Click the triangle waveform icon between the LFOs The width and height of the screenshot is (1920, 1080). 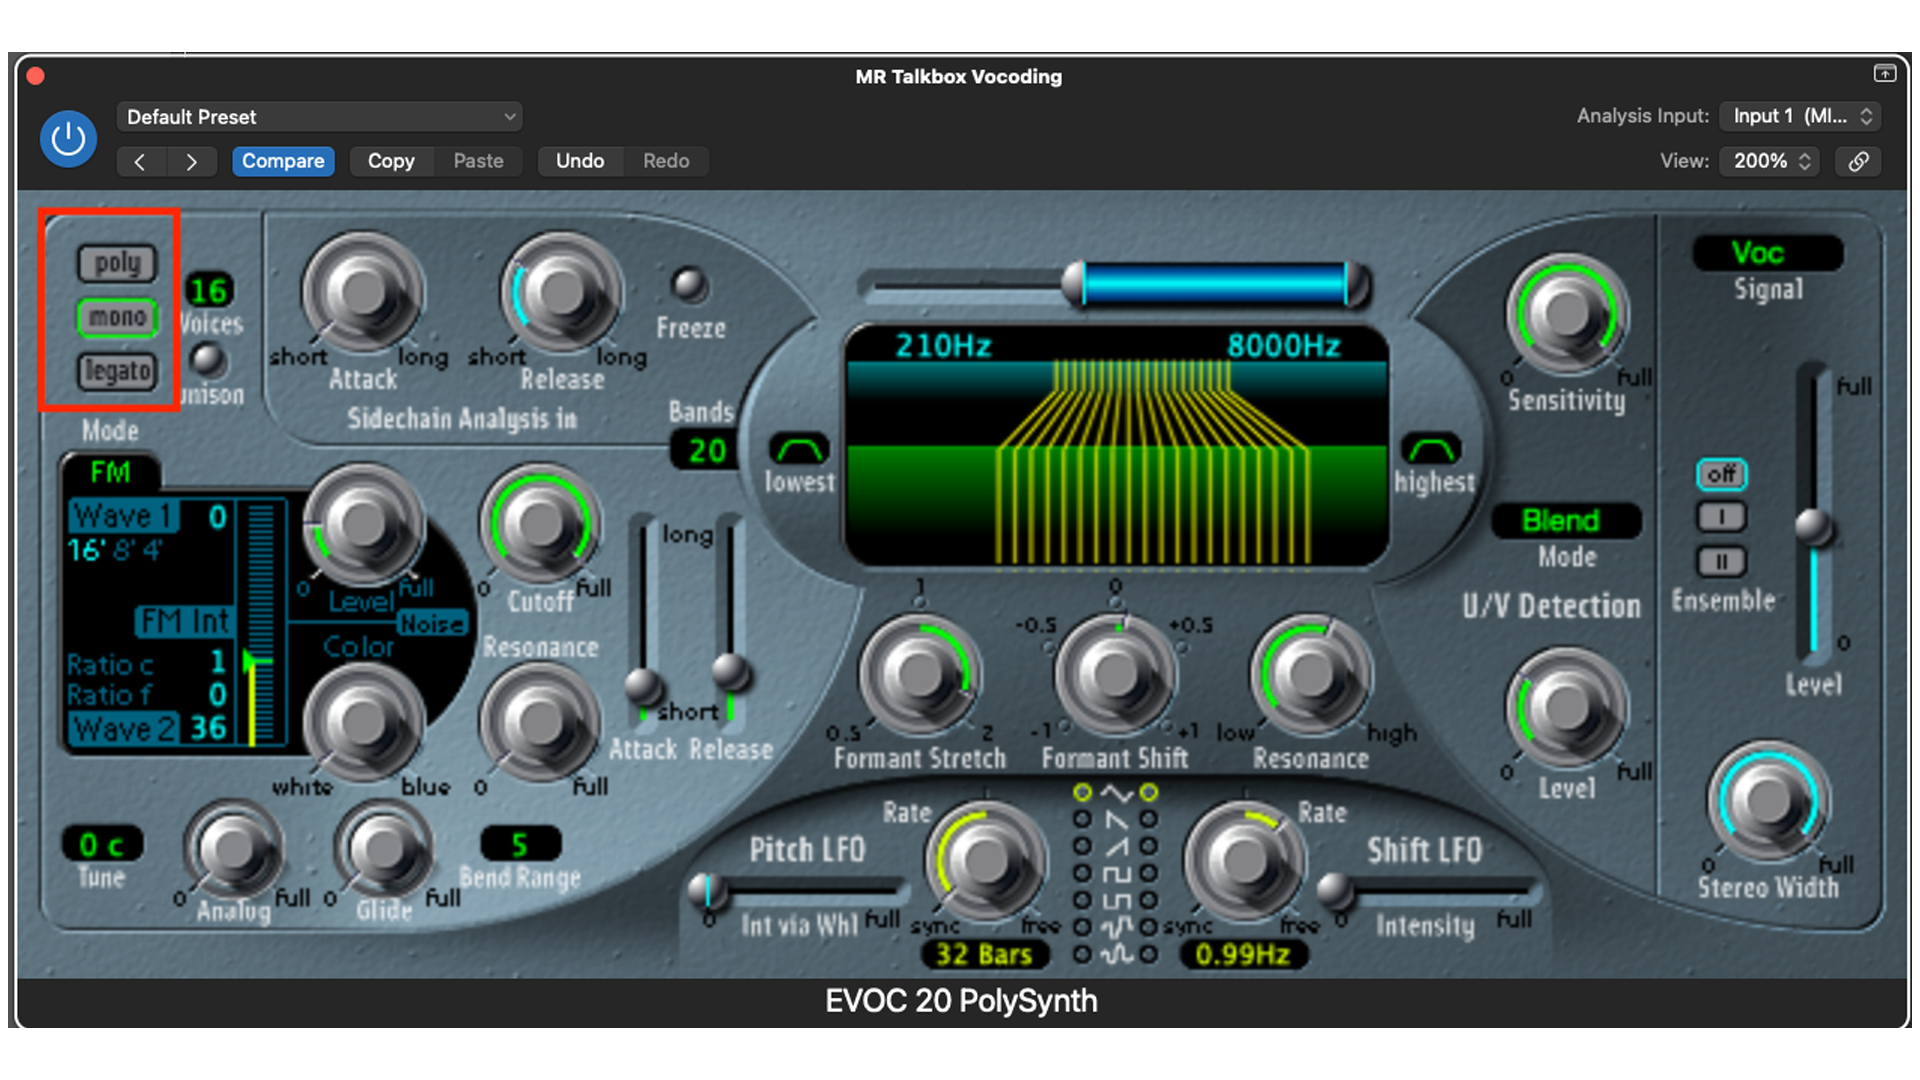pos(1116,794)
